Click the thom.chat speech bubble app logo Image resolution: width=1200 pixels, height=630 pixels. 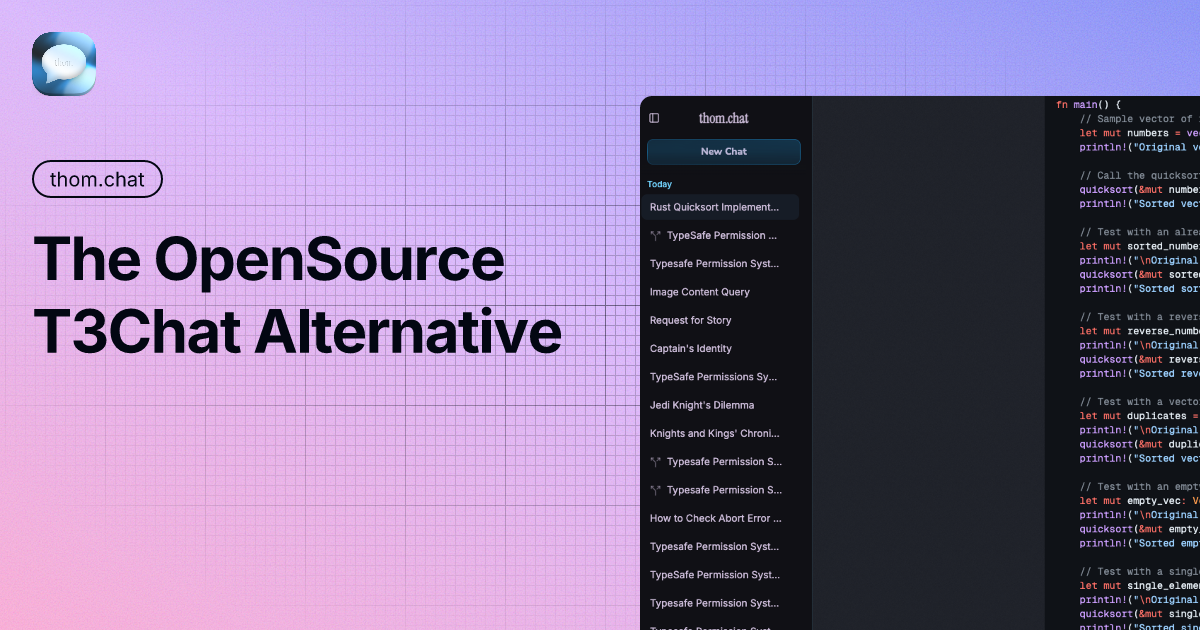64,64
